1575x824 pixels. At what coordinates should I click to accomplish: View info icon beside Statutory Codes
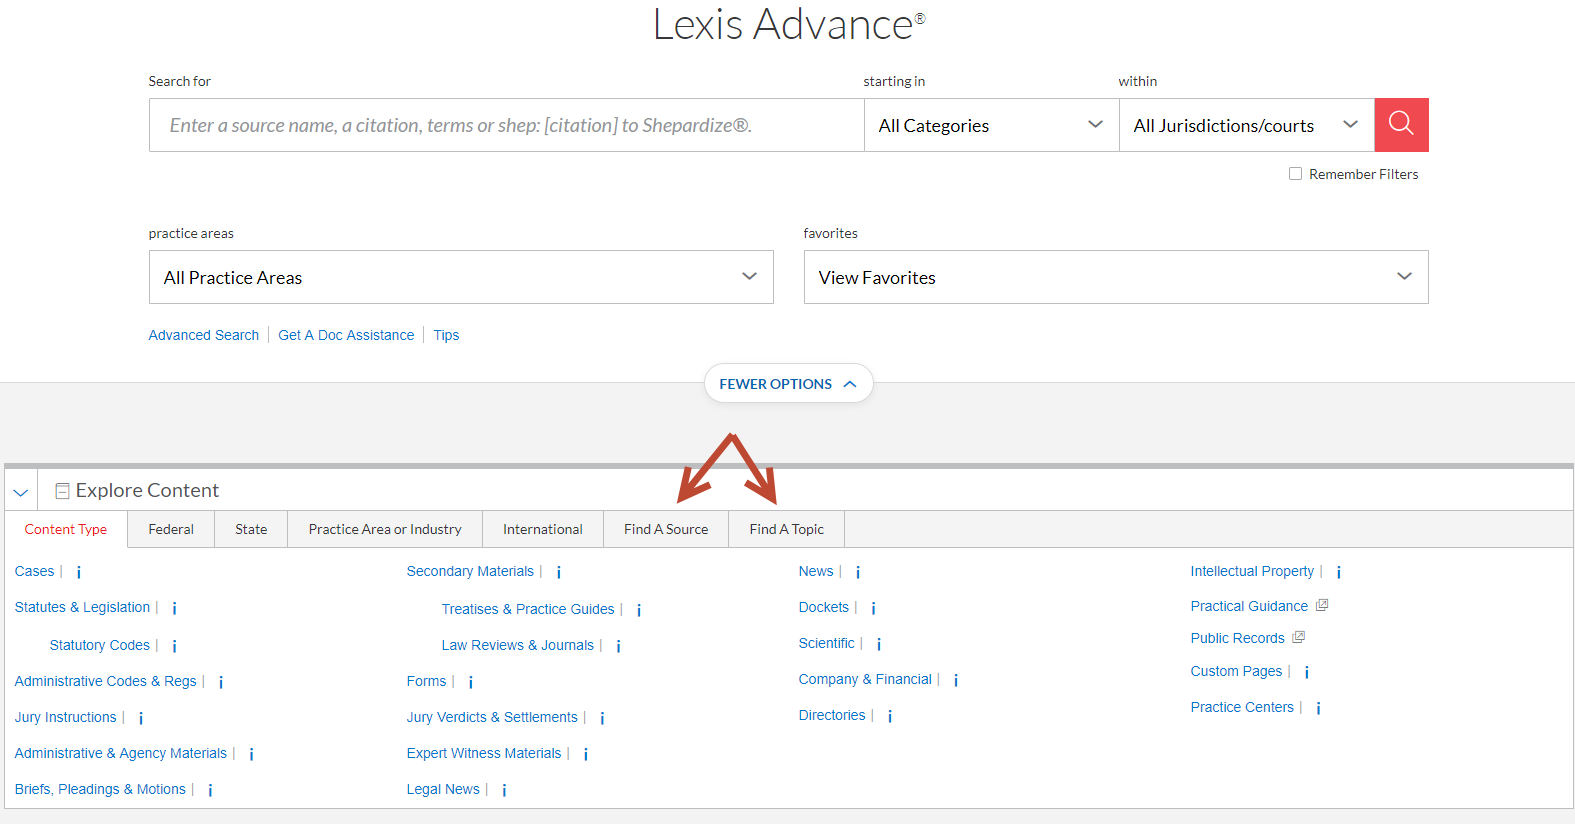coord(175,646)
